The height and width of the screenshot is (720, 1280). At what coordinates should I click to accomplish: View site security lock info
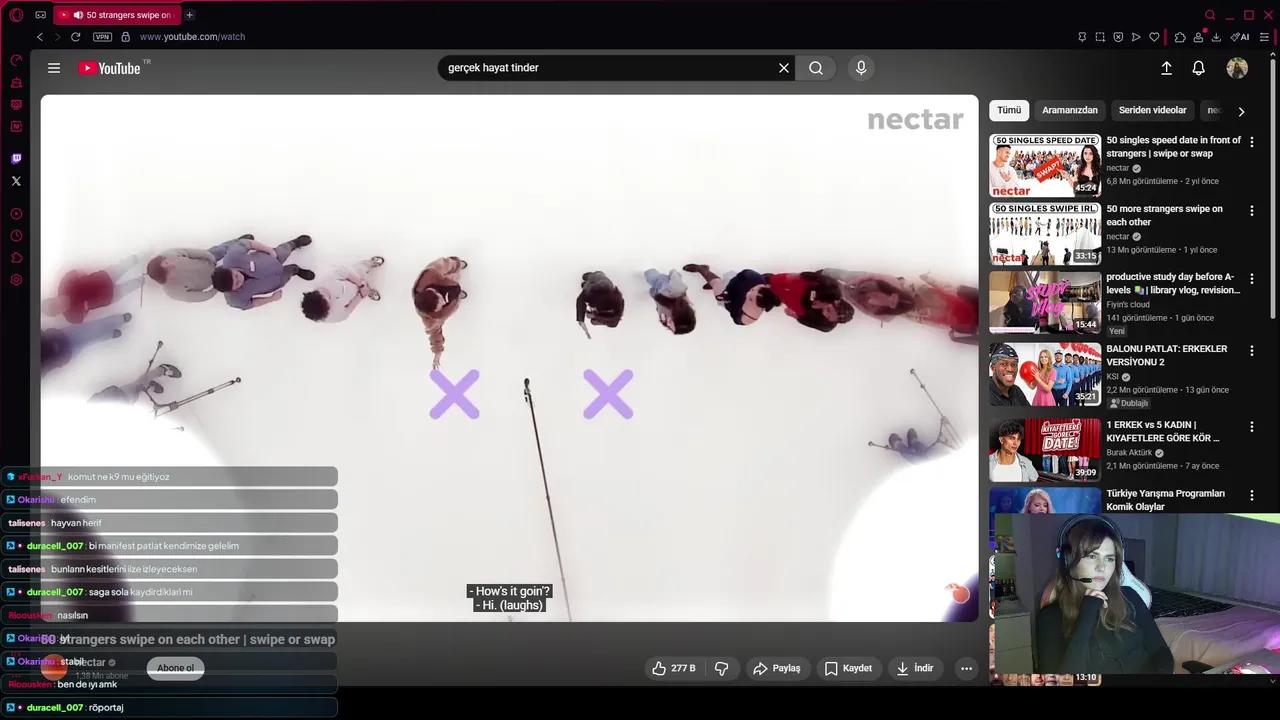click(125, 37)
